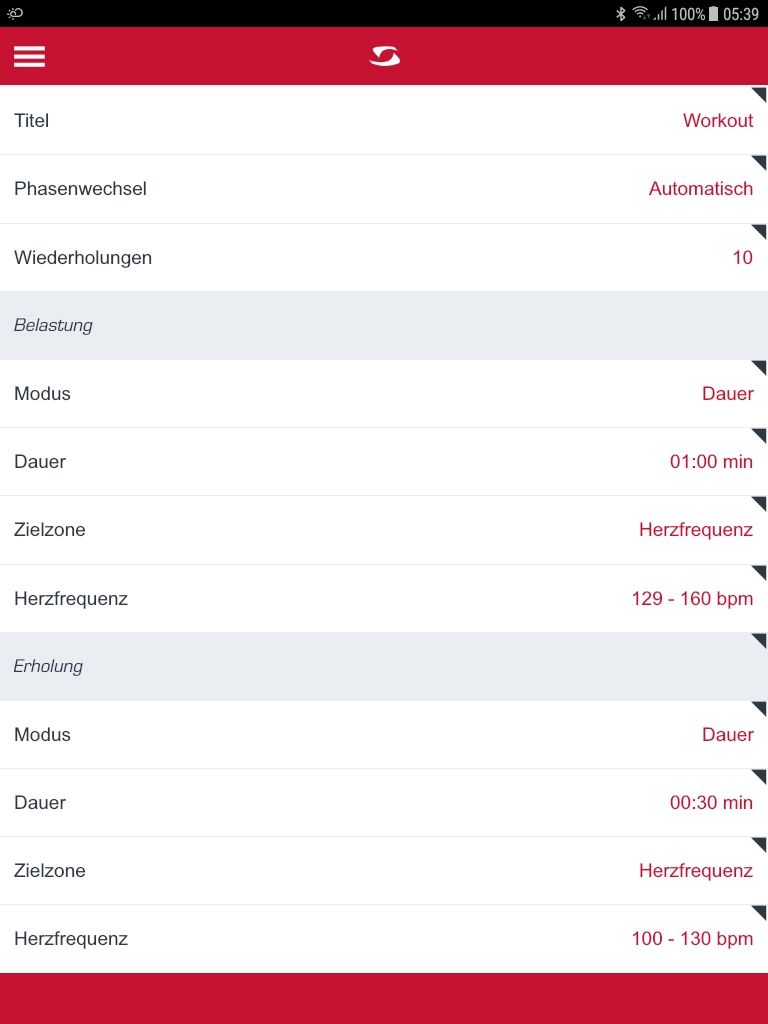Tap the Sigma logo in header
Image resolution: width=768 pixels, height=1024 pixels.
coord(384,56)
